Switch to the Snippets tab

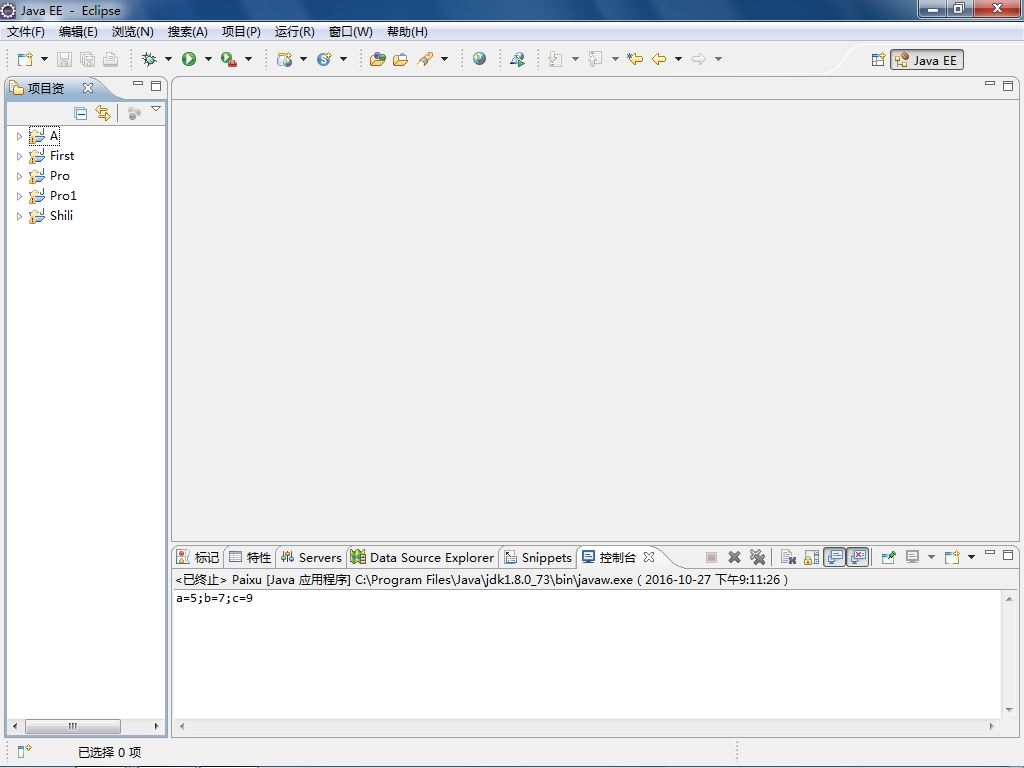click(x=539, y=557)
